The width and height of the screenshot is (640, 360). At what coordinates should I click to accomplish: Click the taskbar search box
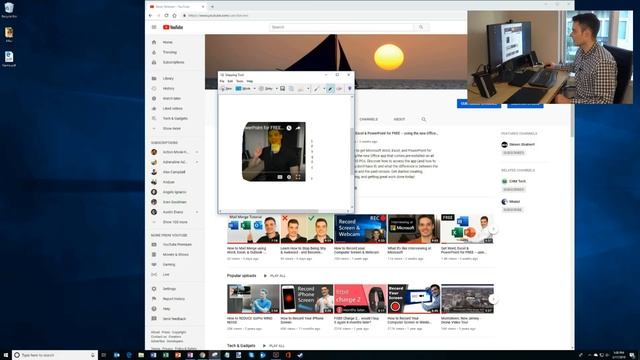[x=55, y=355]
